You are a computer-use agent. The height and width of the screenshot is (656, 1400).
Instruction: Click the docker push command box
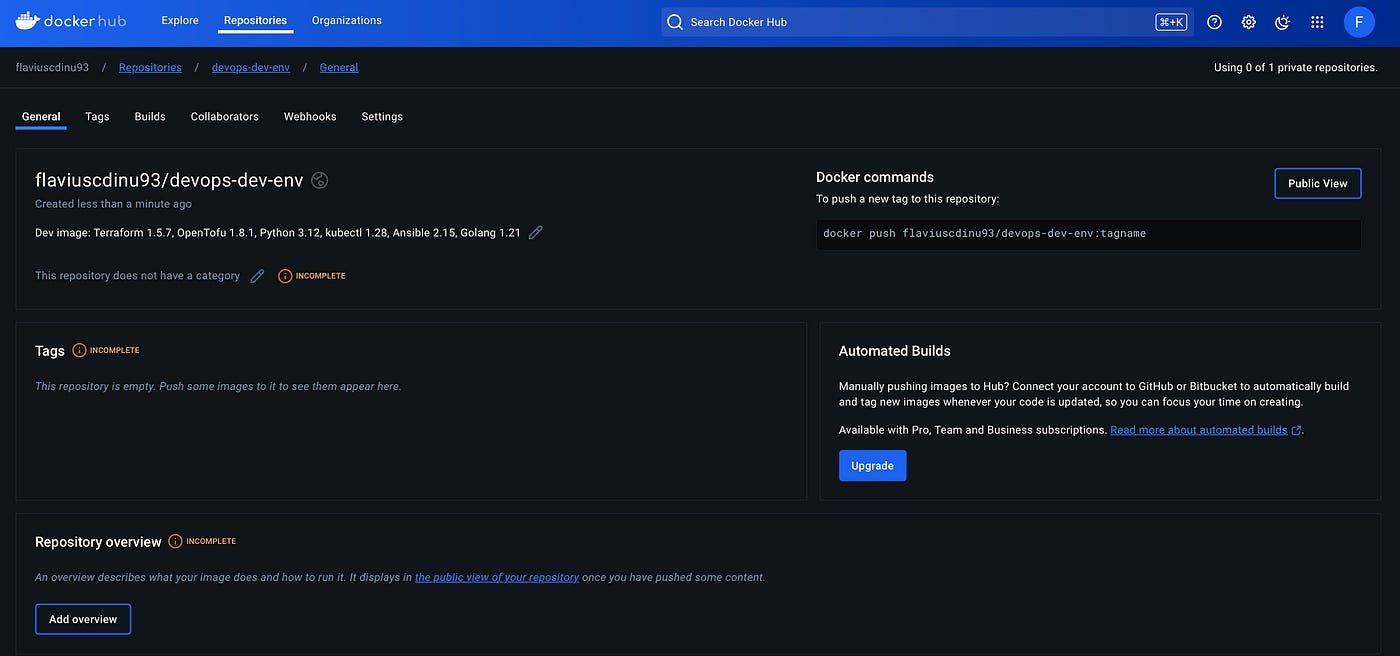pos(1088,234)
